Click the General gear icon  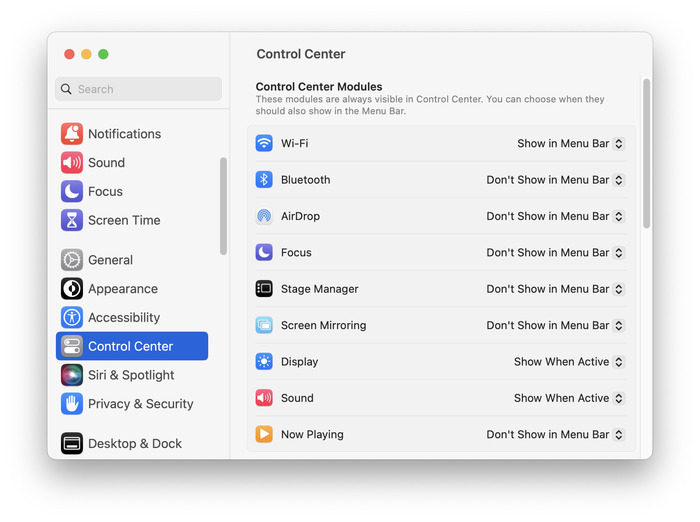pos(71,260)
